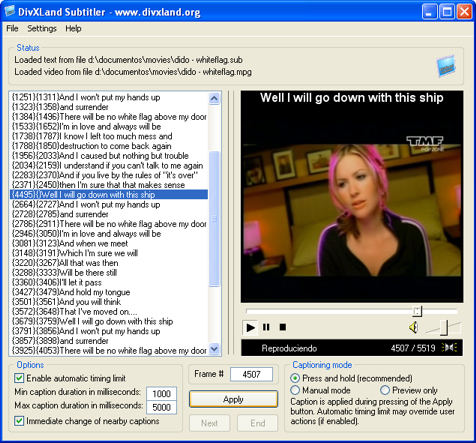Image resolution: width=476 pixels, height=443 pixels.
Task: Stop the video with the square button
Action: click(x=283, y=327)
